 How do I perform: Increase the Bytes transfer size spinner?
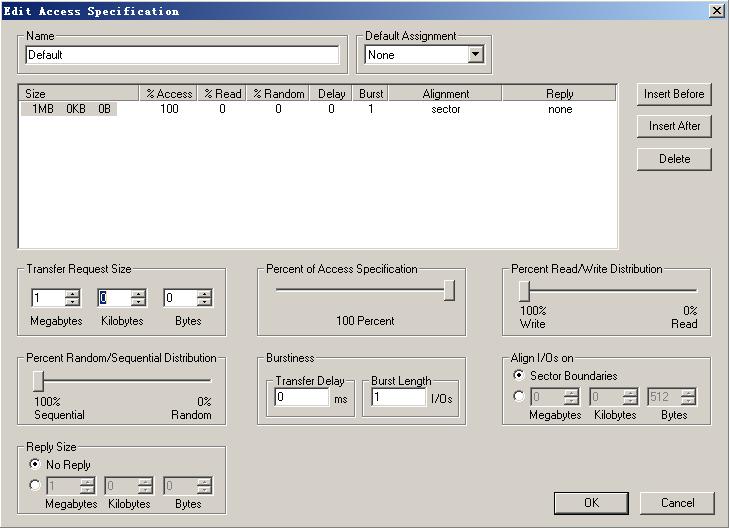click(204, 294)
